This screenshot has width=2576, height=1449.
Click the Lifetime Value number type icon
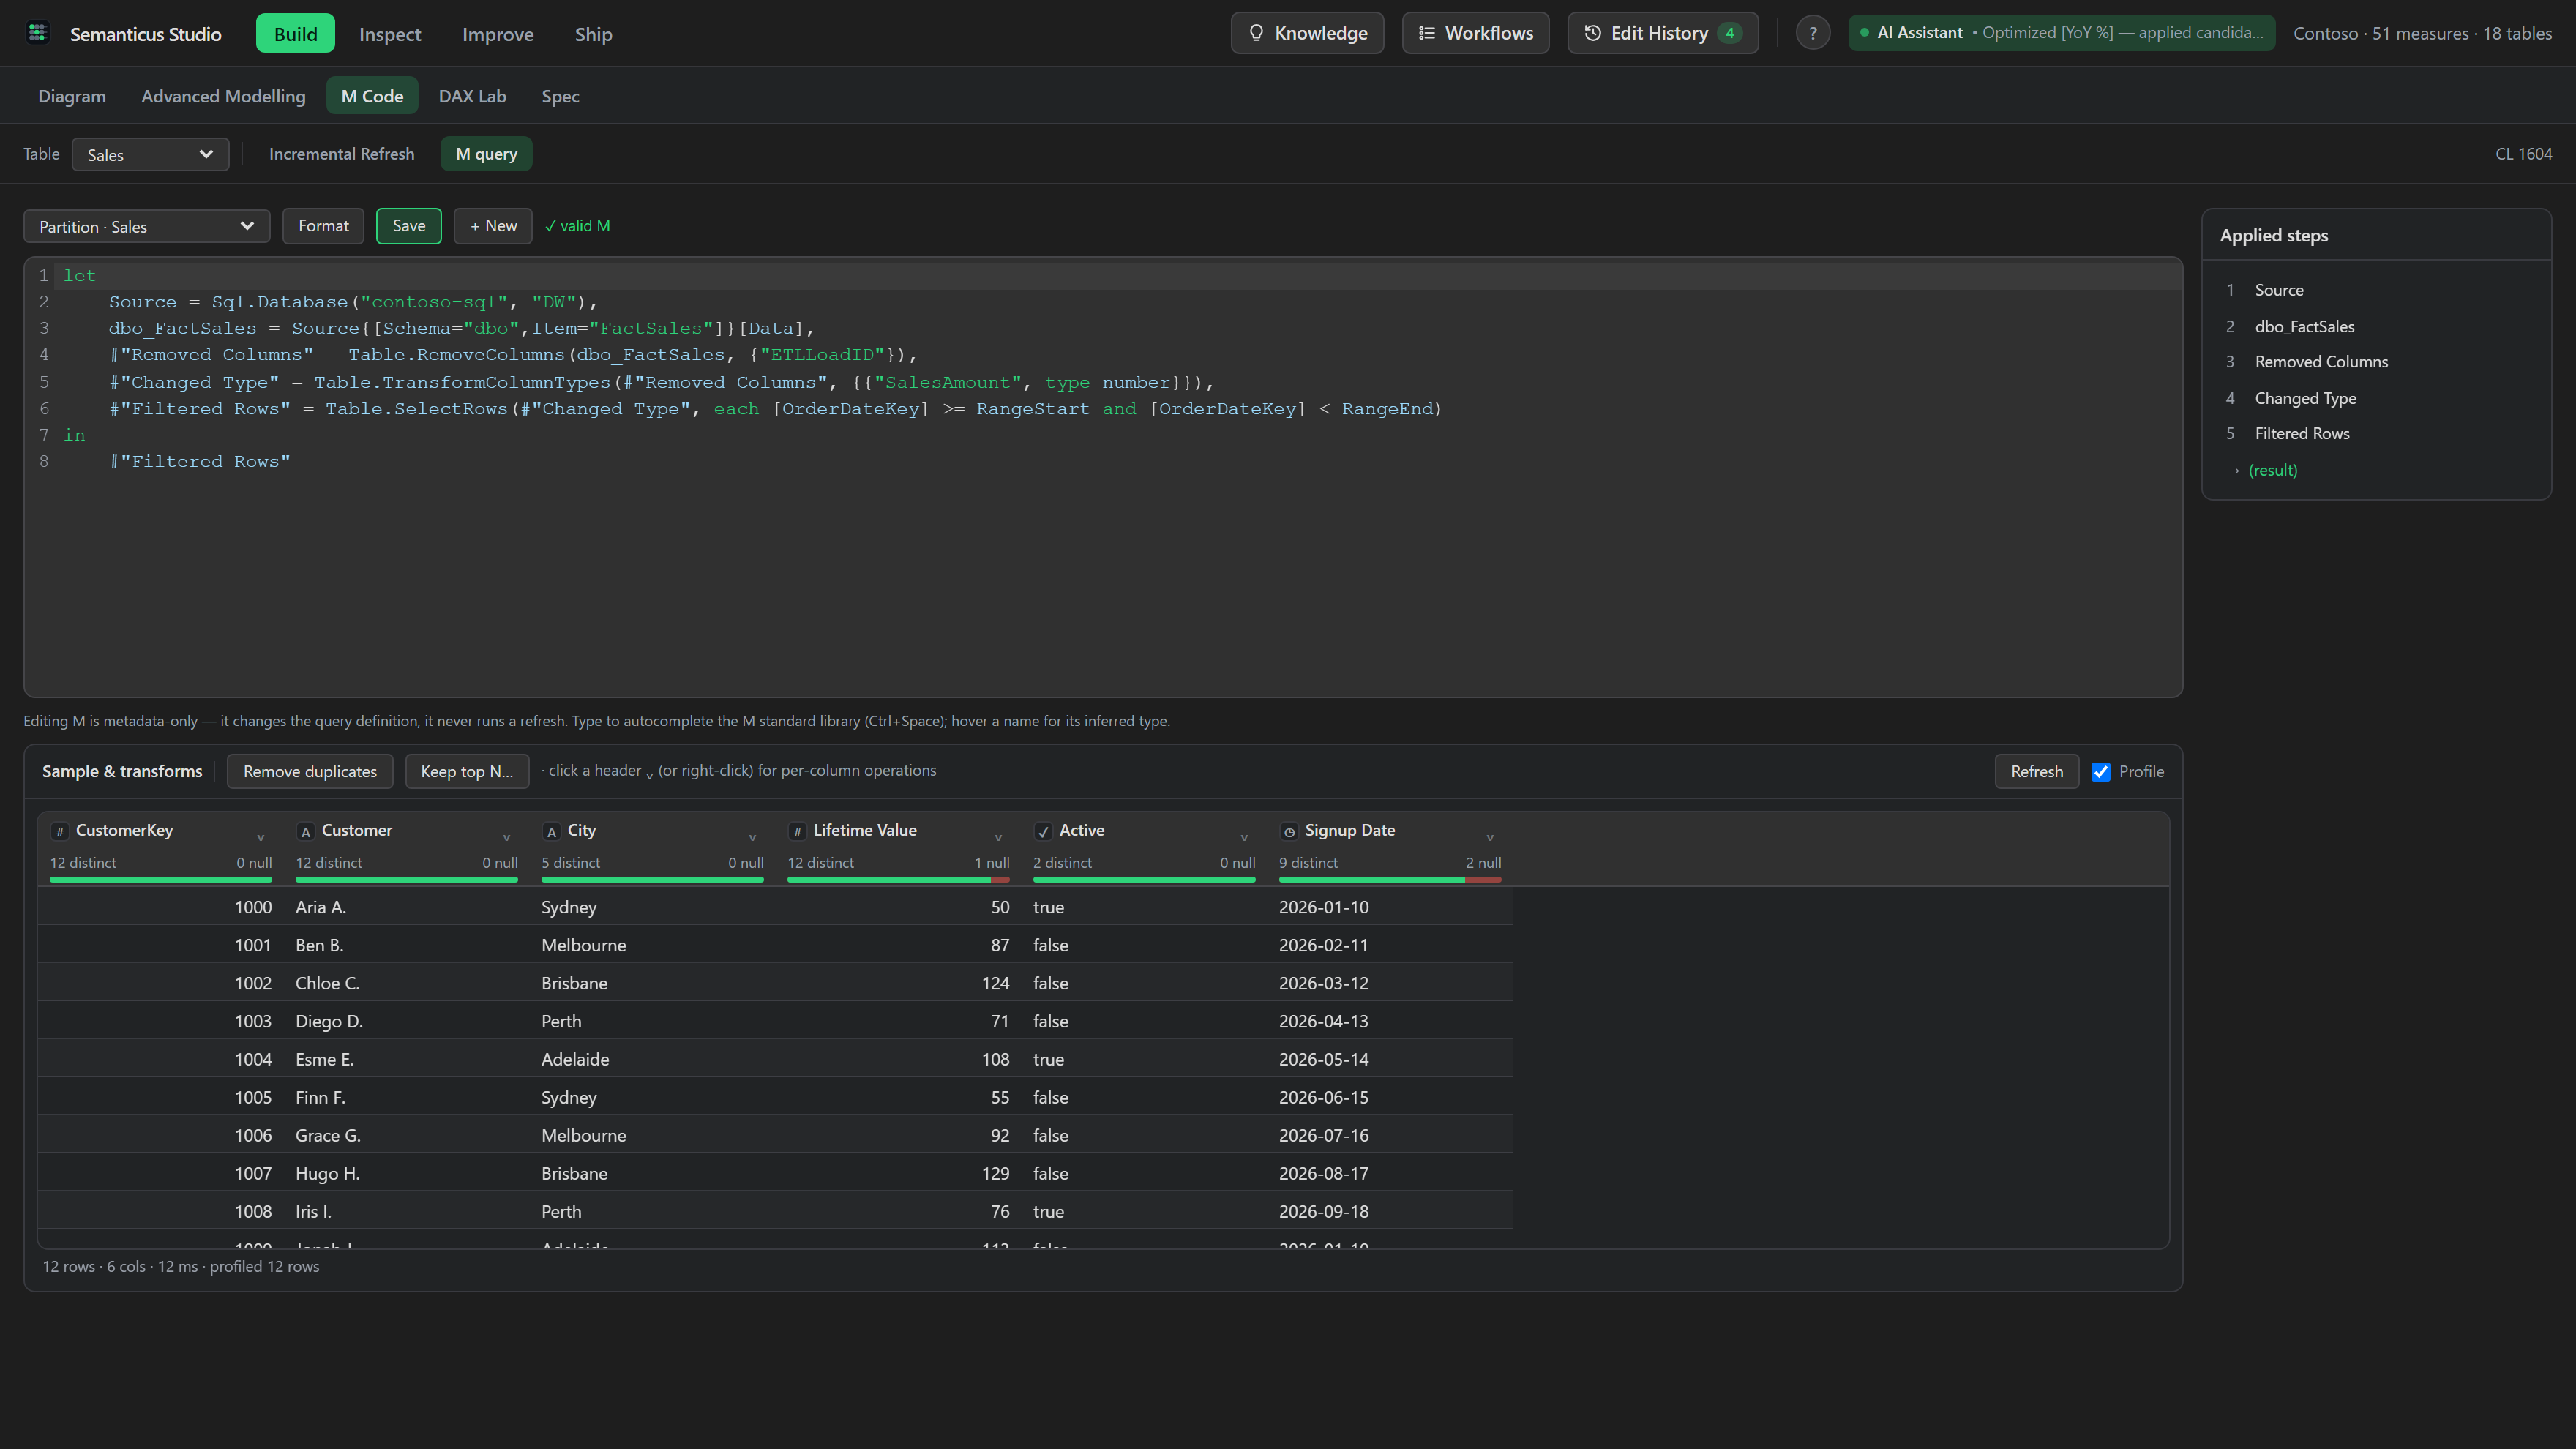point(797,832)
